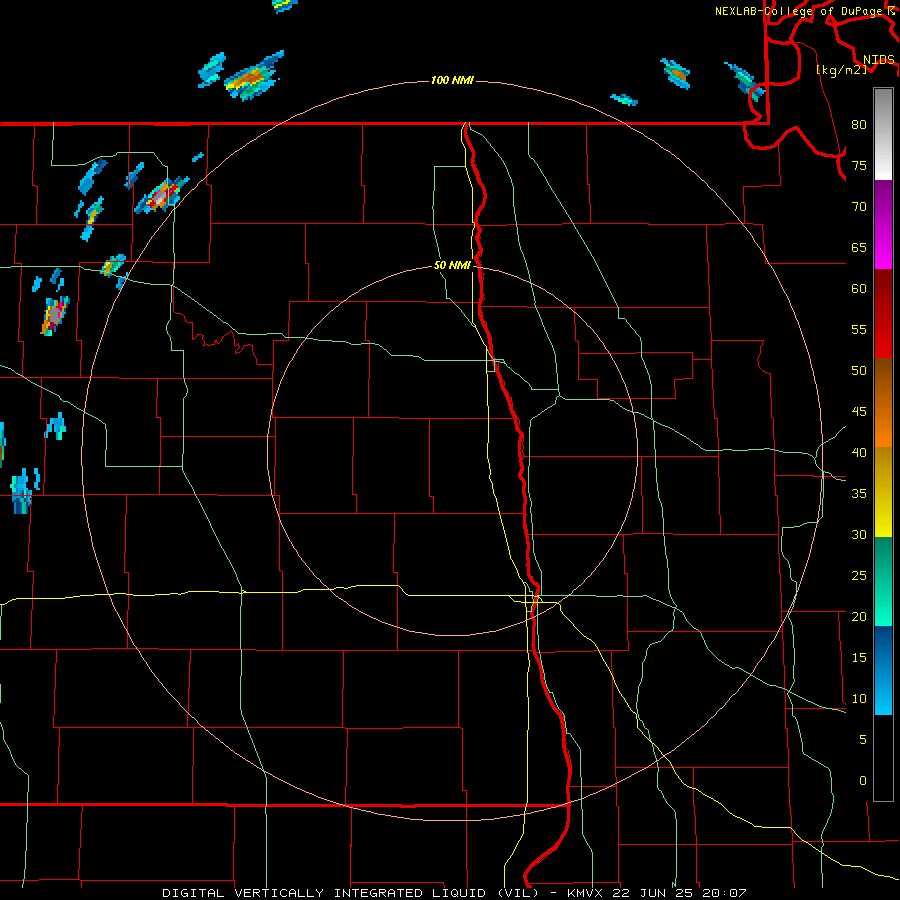Pick the white-gray top band of the color scale

pos(883,134)
